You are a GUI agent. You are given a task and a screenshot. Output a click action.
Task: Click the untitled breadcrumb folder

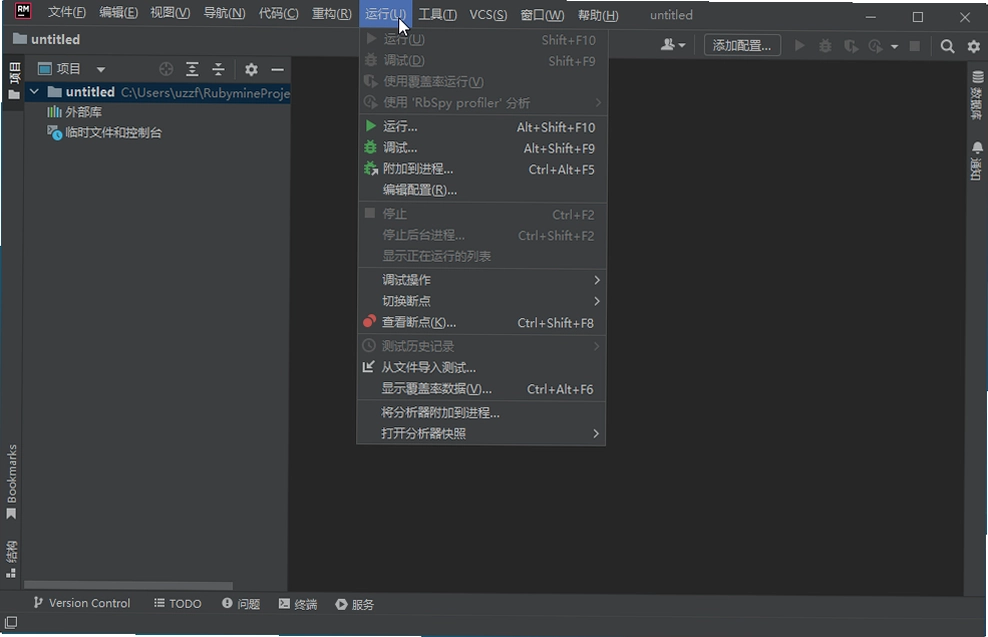tap(47, 39)
